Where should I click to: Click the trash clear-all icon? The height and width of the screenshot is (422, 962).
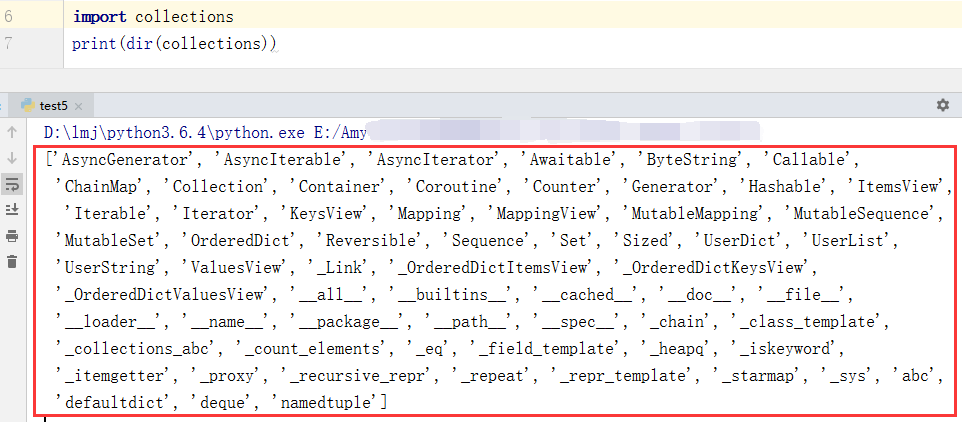coord(12,262)
